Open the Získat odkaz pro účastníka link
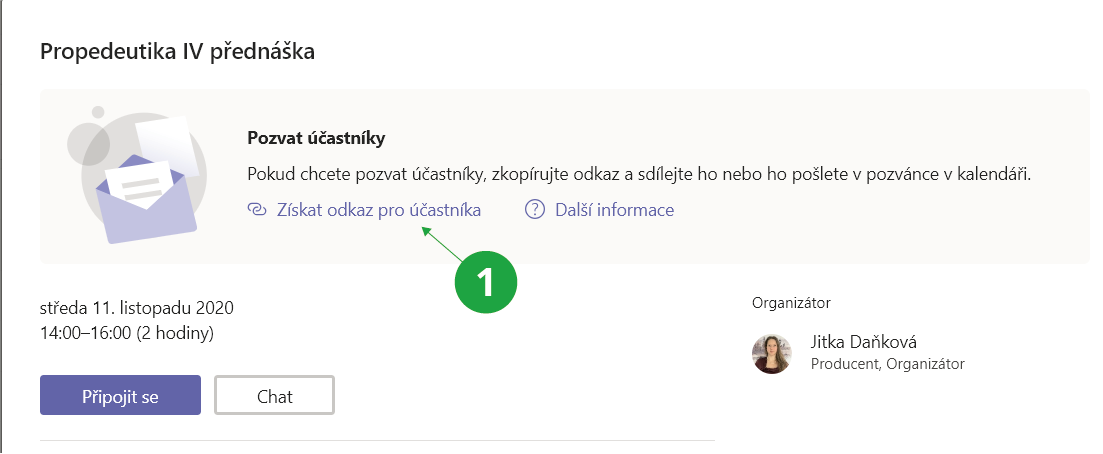The image size is (1103, 454). (x=378, y=210)
